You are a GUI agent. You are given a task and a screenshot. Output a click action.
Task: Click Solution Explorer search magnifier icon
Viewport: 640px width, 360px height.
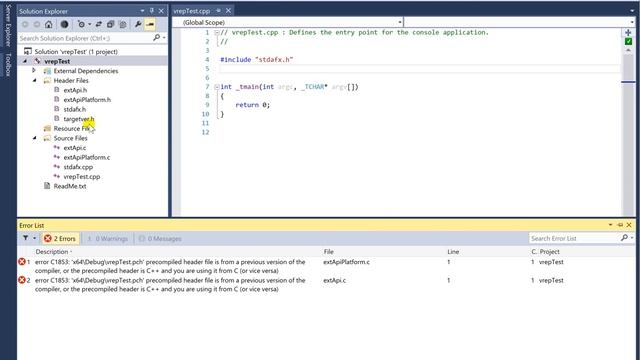tap(156, 38)
